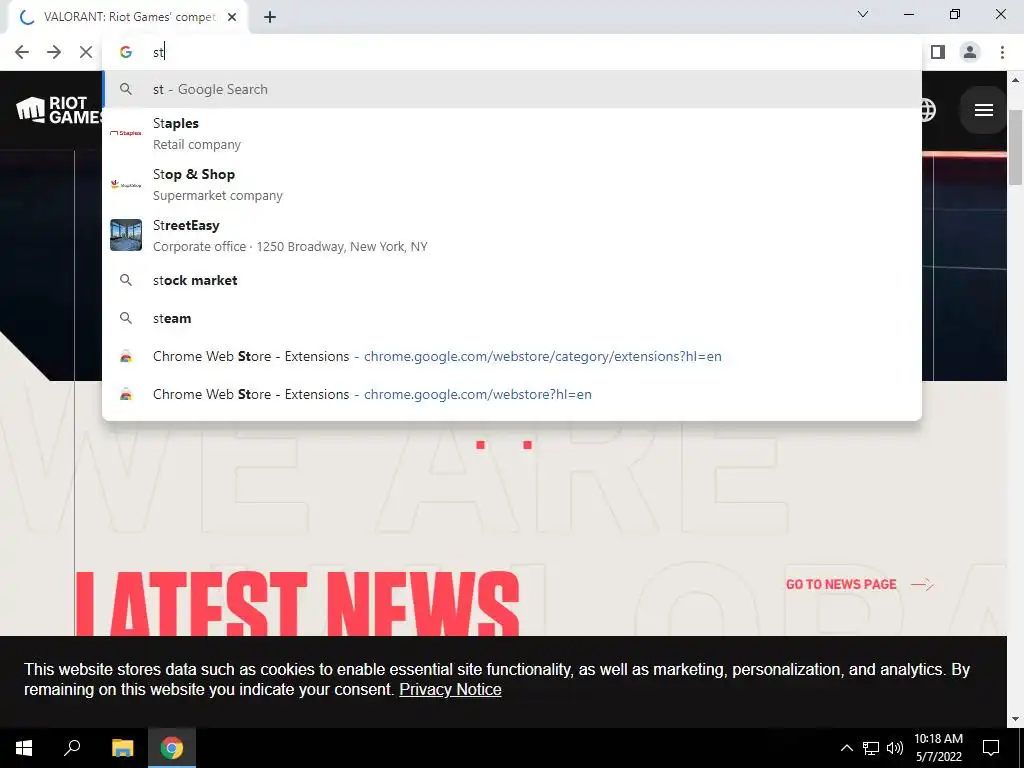1024x768 pixels.
Task: Go back with the browser back arrow
Action: tap(22, 52)
